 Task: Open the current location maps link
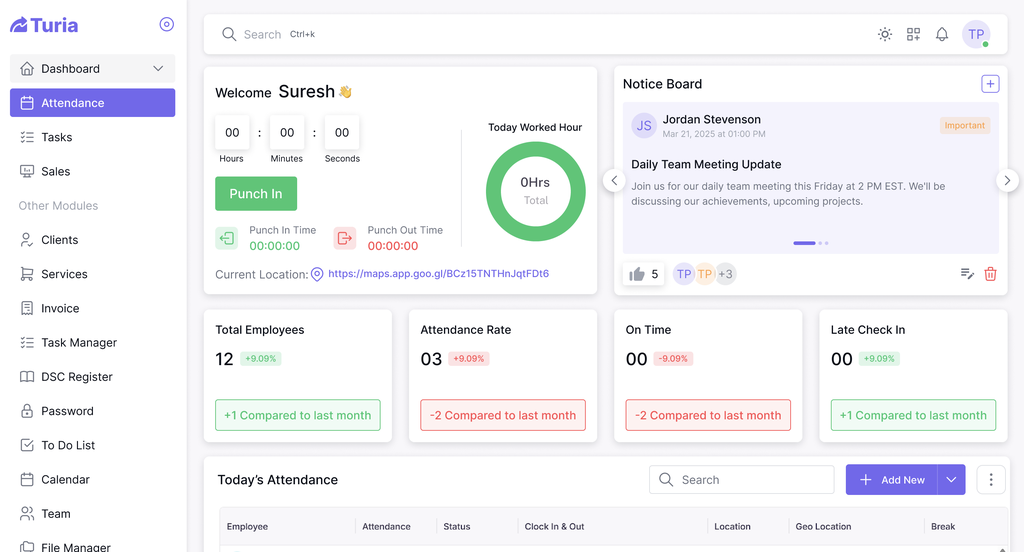click(x=438, y=274)
